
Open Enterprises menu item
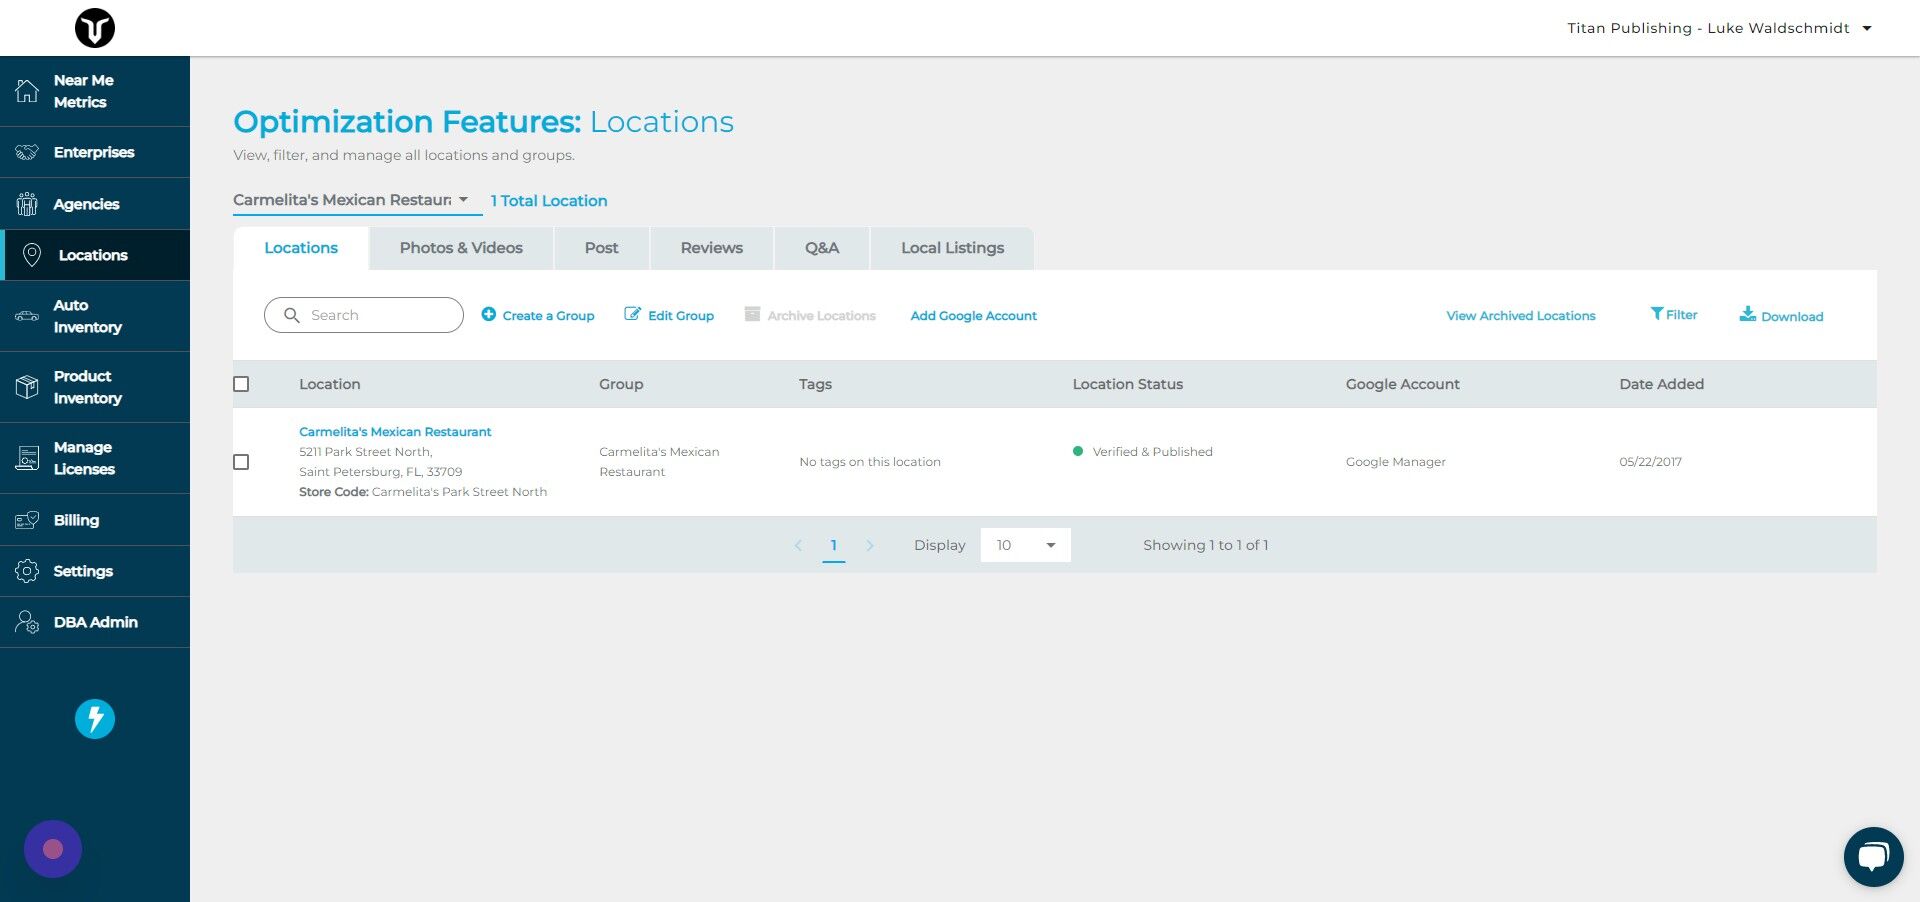click(95, 152)
